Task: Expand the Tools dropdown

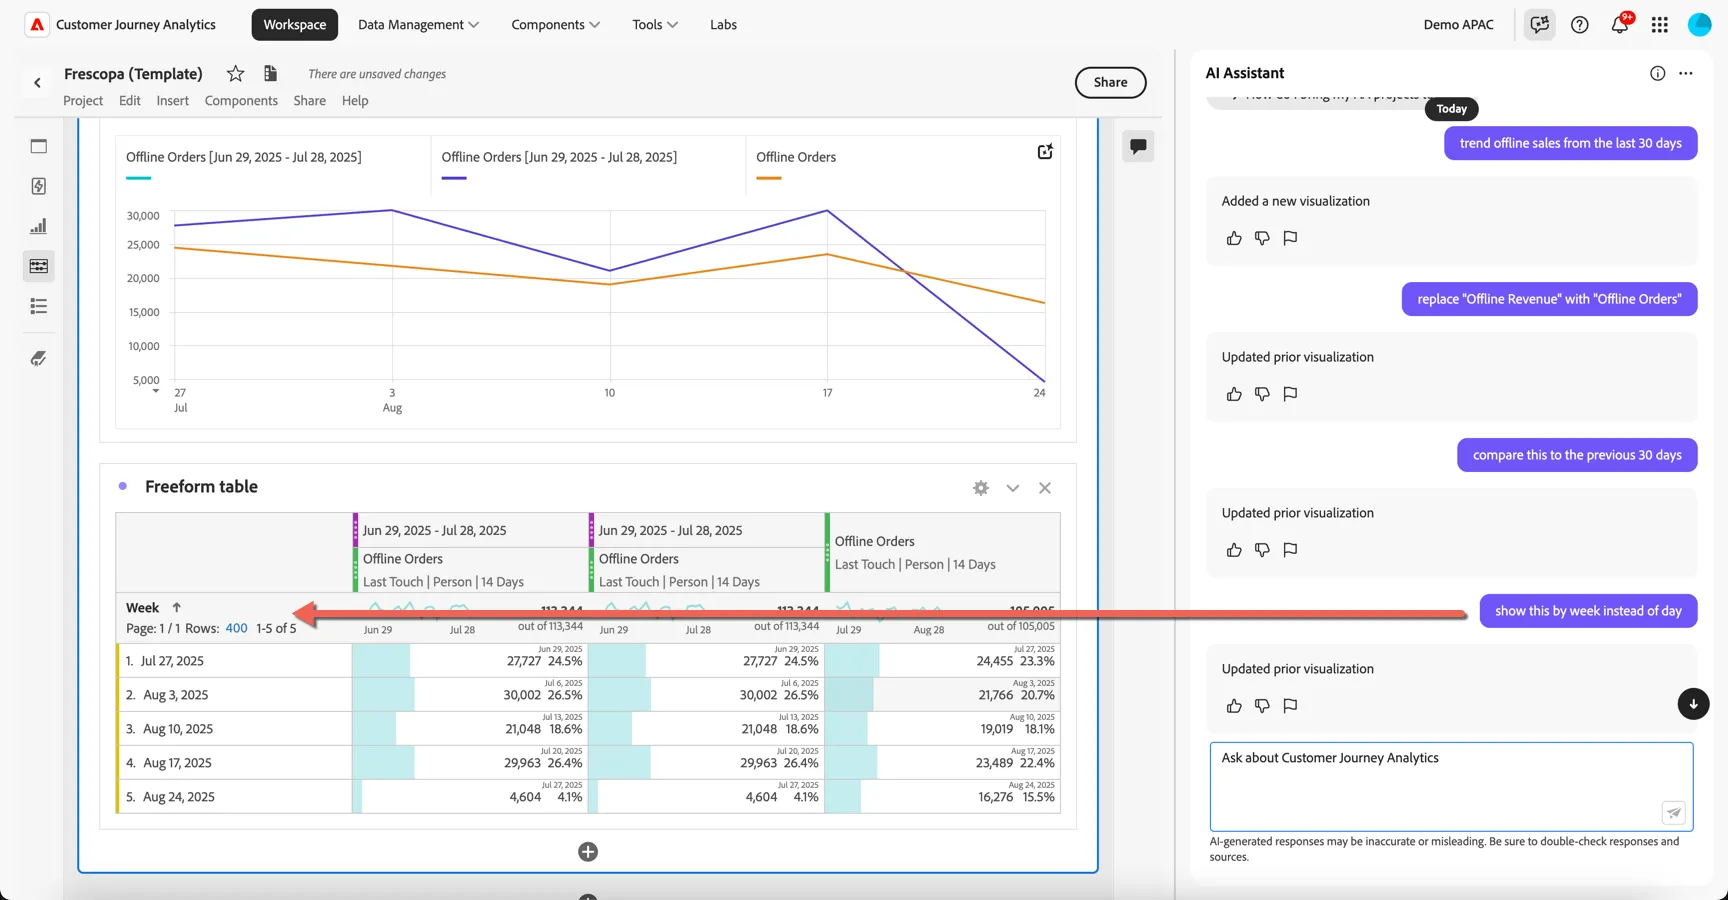Action: point(655,24)
